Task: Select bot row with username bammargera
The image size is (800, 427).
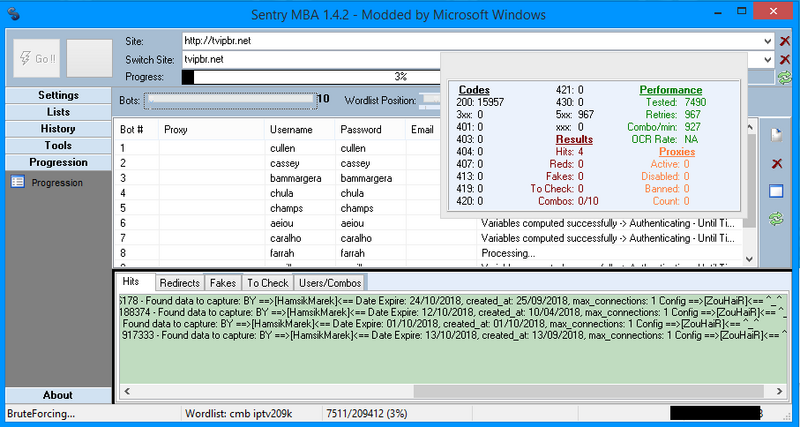Action: (278, 179)
